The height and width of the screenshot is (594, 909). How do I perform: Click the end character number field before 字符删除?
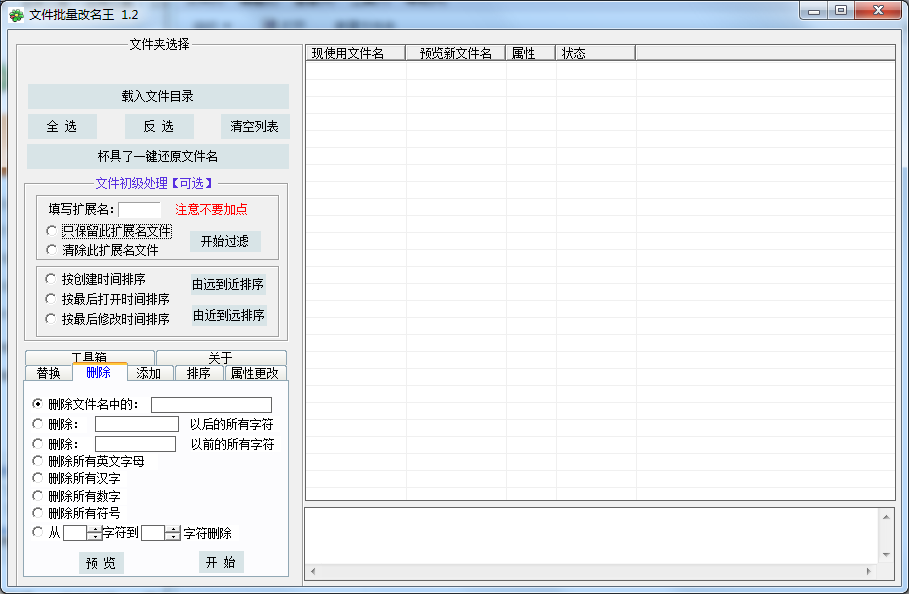point(153,533)
